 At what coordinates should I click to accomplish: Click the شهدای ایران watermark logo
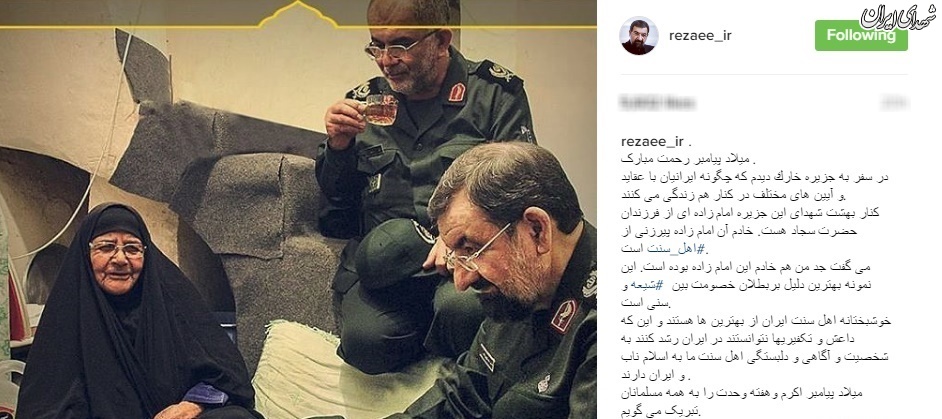point(898,17)
